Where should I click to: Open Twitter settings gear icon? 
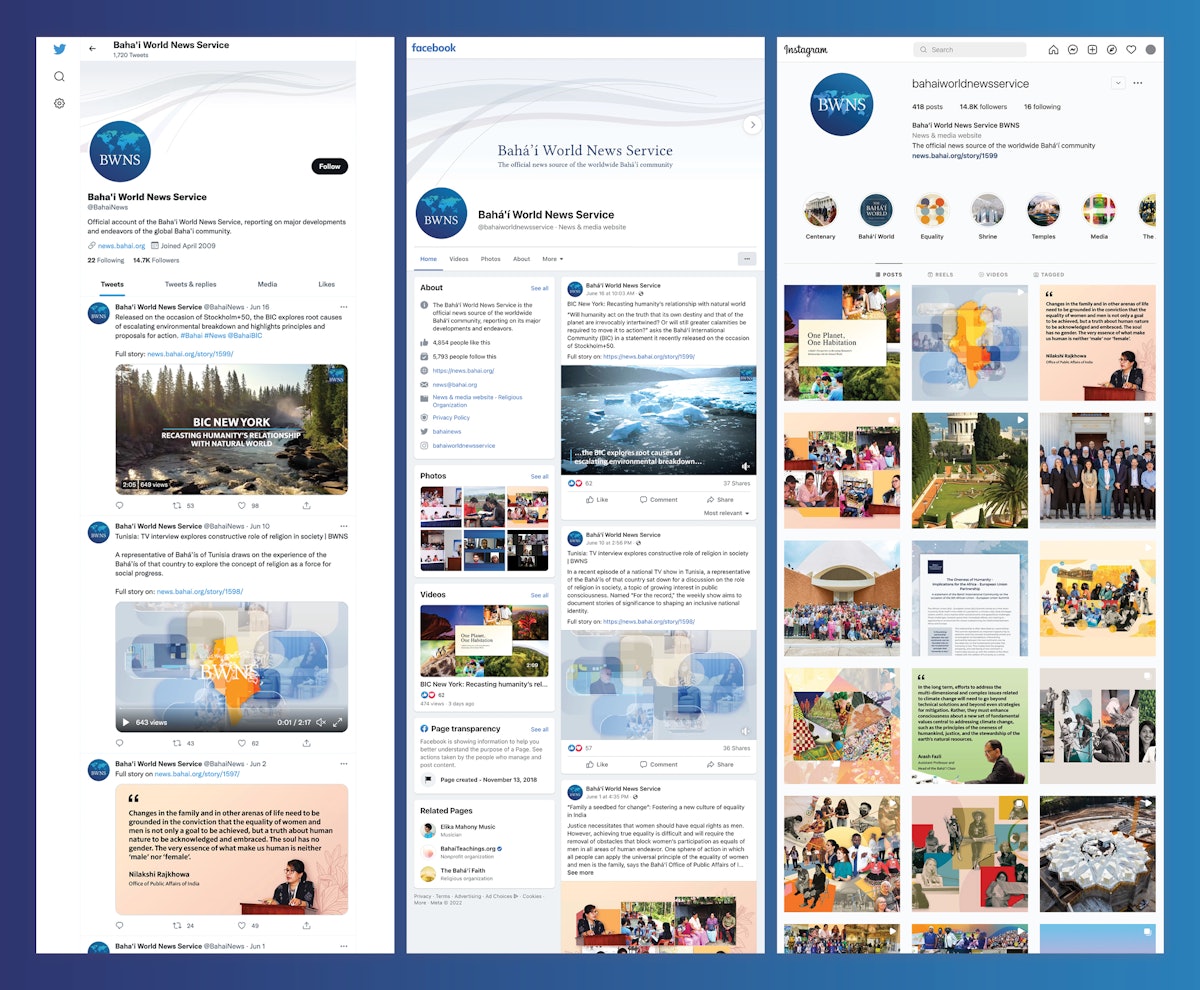click(59, 103)
